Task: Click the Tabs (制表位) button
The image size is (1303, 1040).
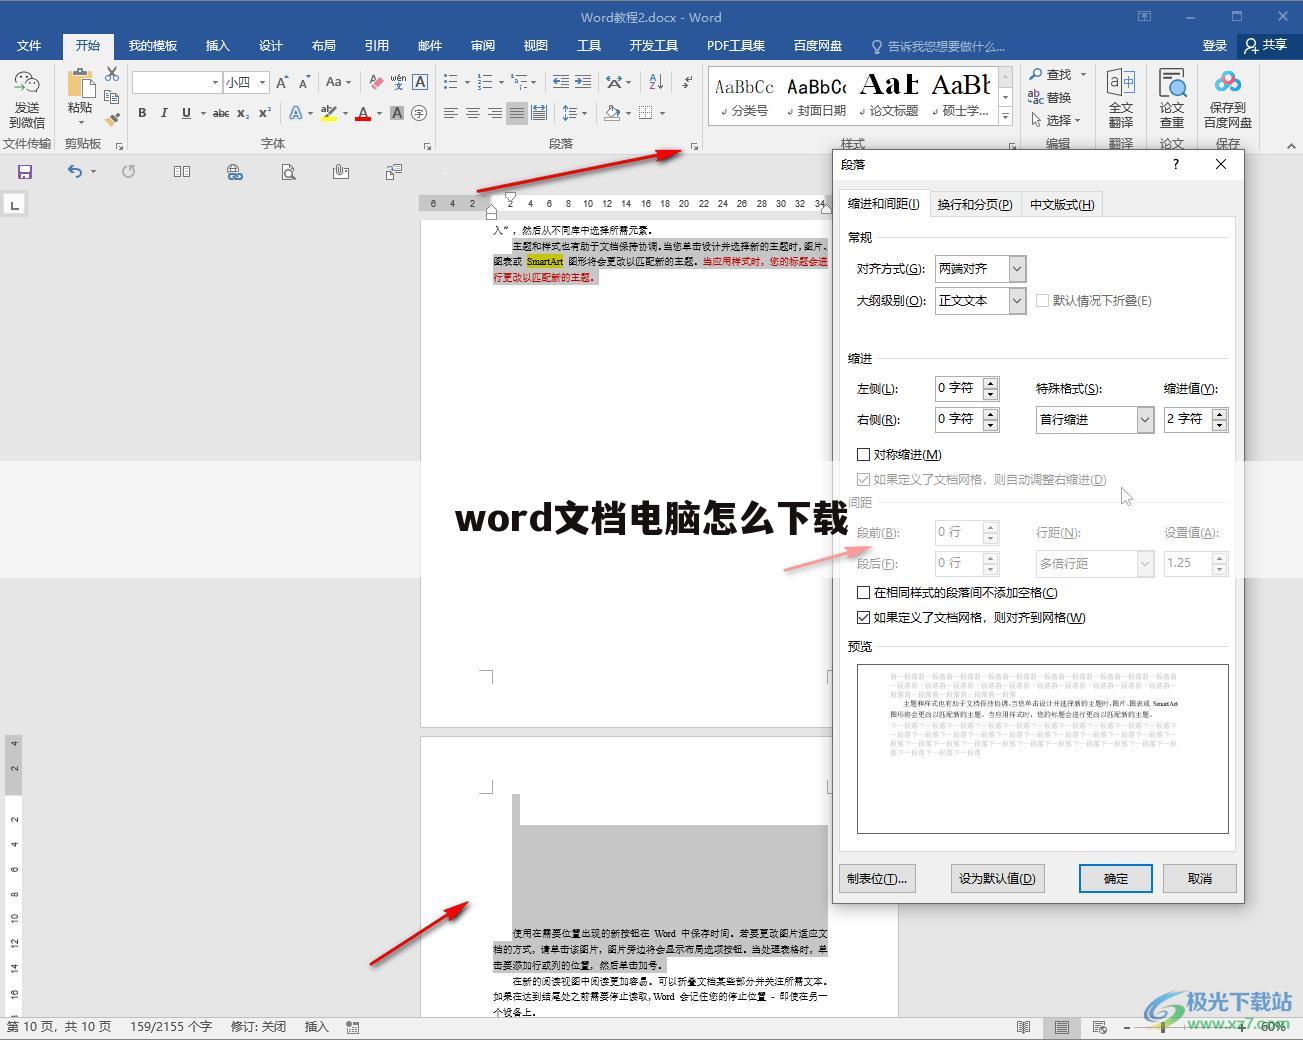Action: pos(877,878)
